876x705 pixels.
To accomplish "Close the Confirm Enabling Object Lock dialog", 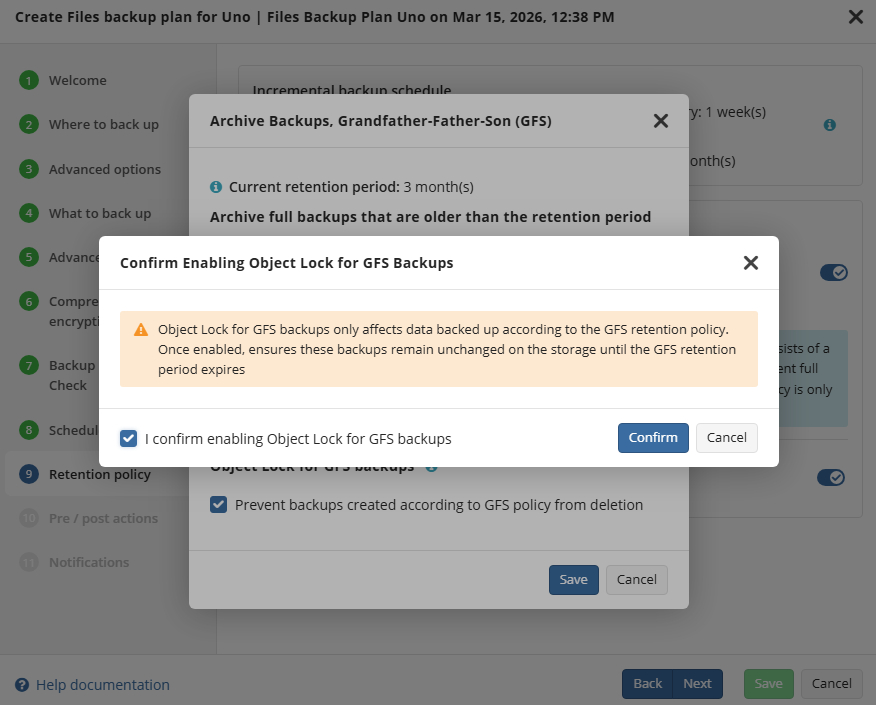I will [x=751, y=263].
